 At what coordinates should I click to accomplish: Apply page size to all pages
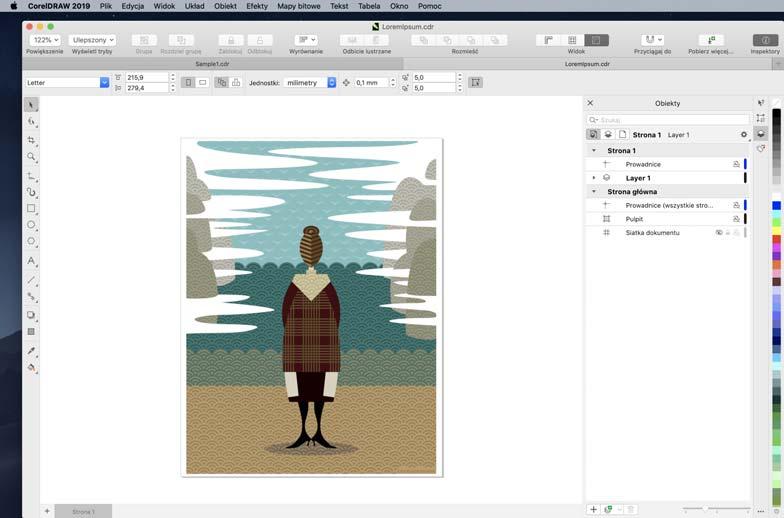click(222, 82)
